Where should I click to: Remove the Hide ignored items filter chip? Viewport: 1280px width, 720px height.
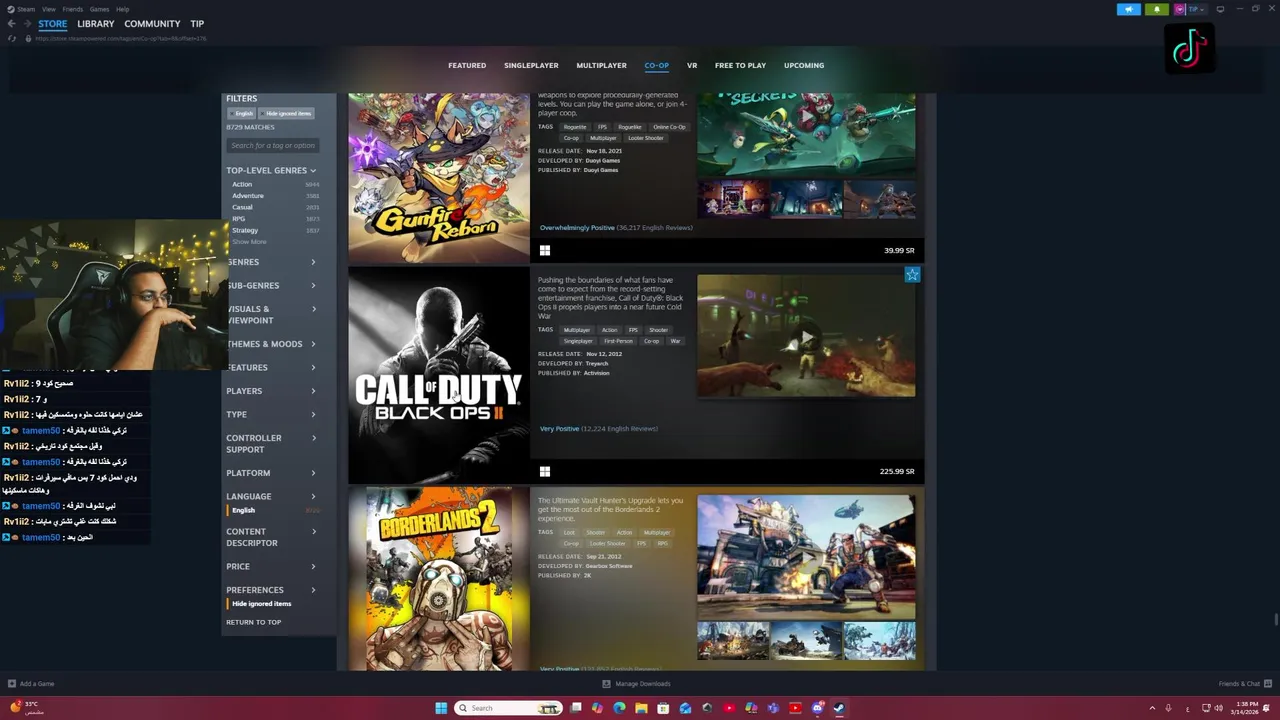pyautogui.click(x=288, y=113)
